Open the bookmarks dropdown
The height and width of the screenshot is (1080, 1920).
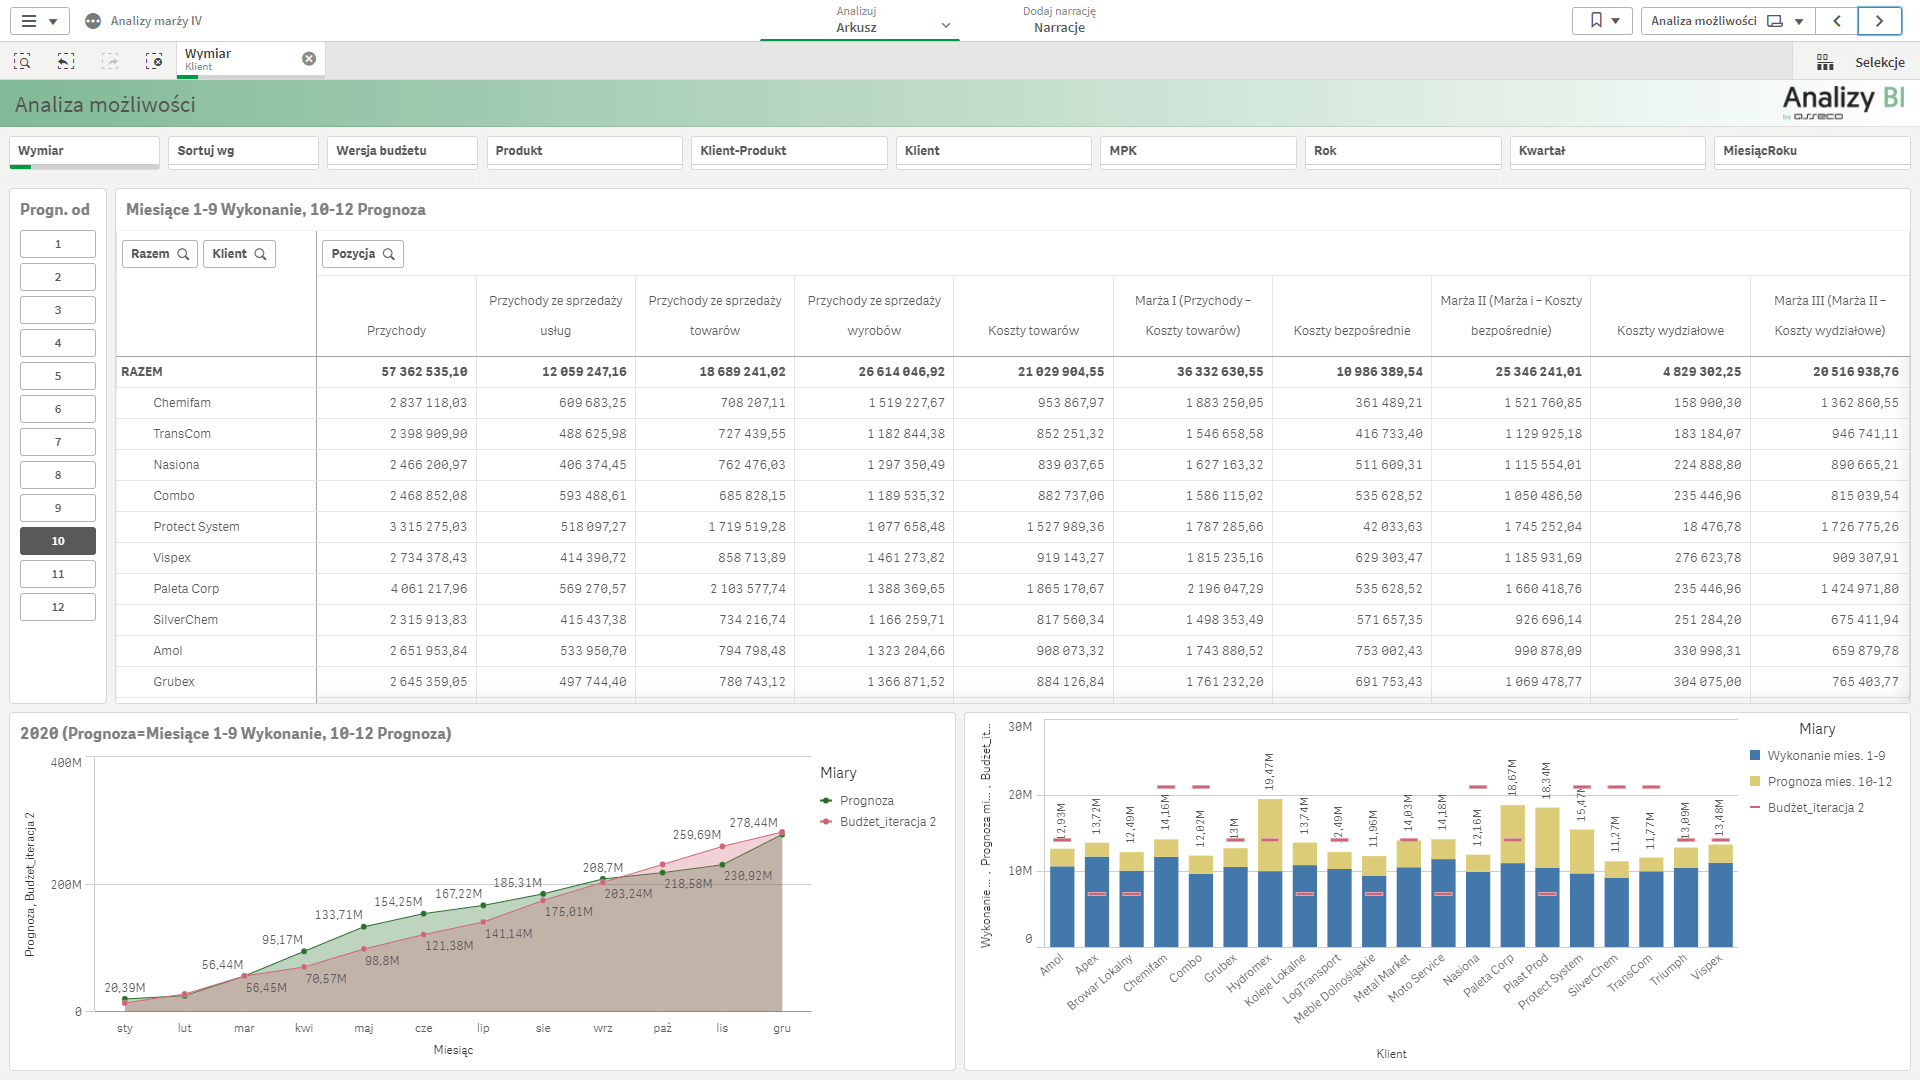click(x=1603, y=21)
